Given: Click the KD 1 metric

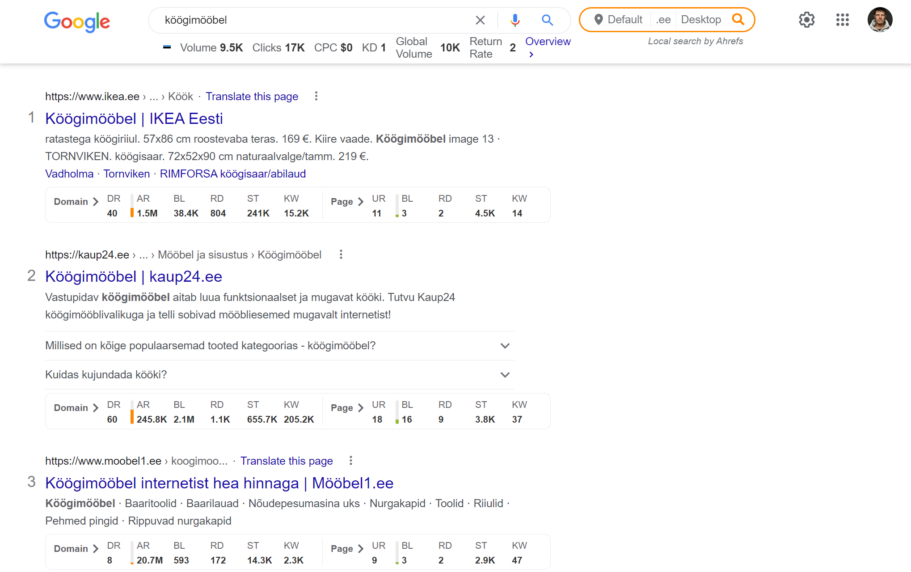Looking at the screenshot, I should 374,48.
